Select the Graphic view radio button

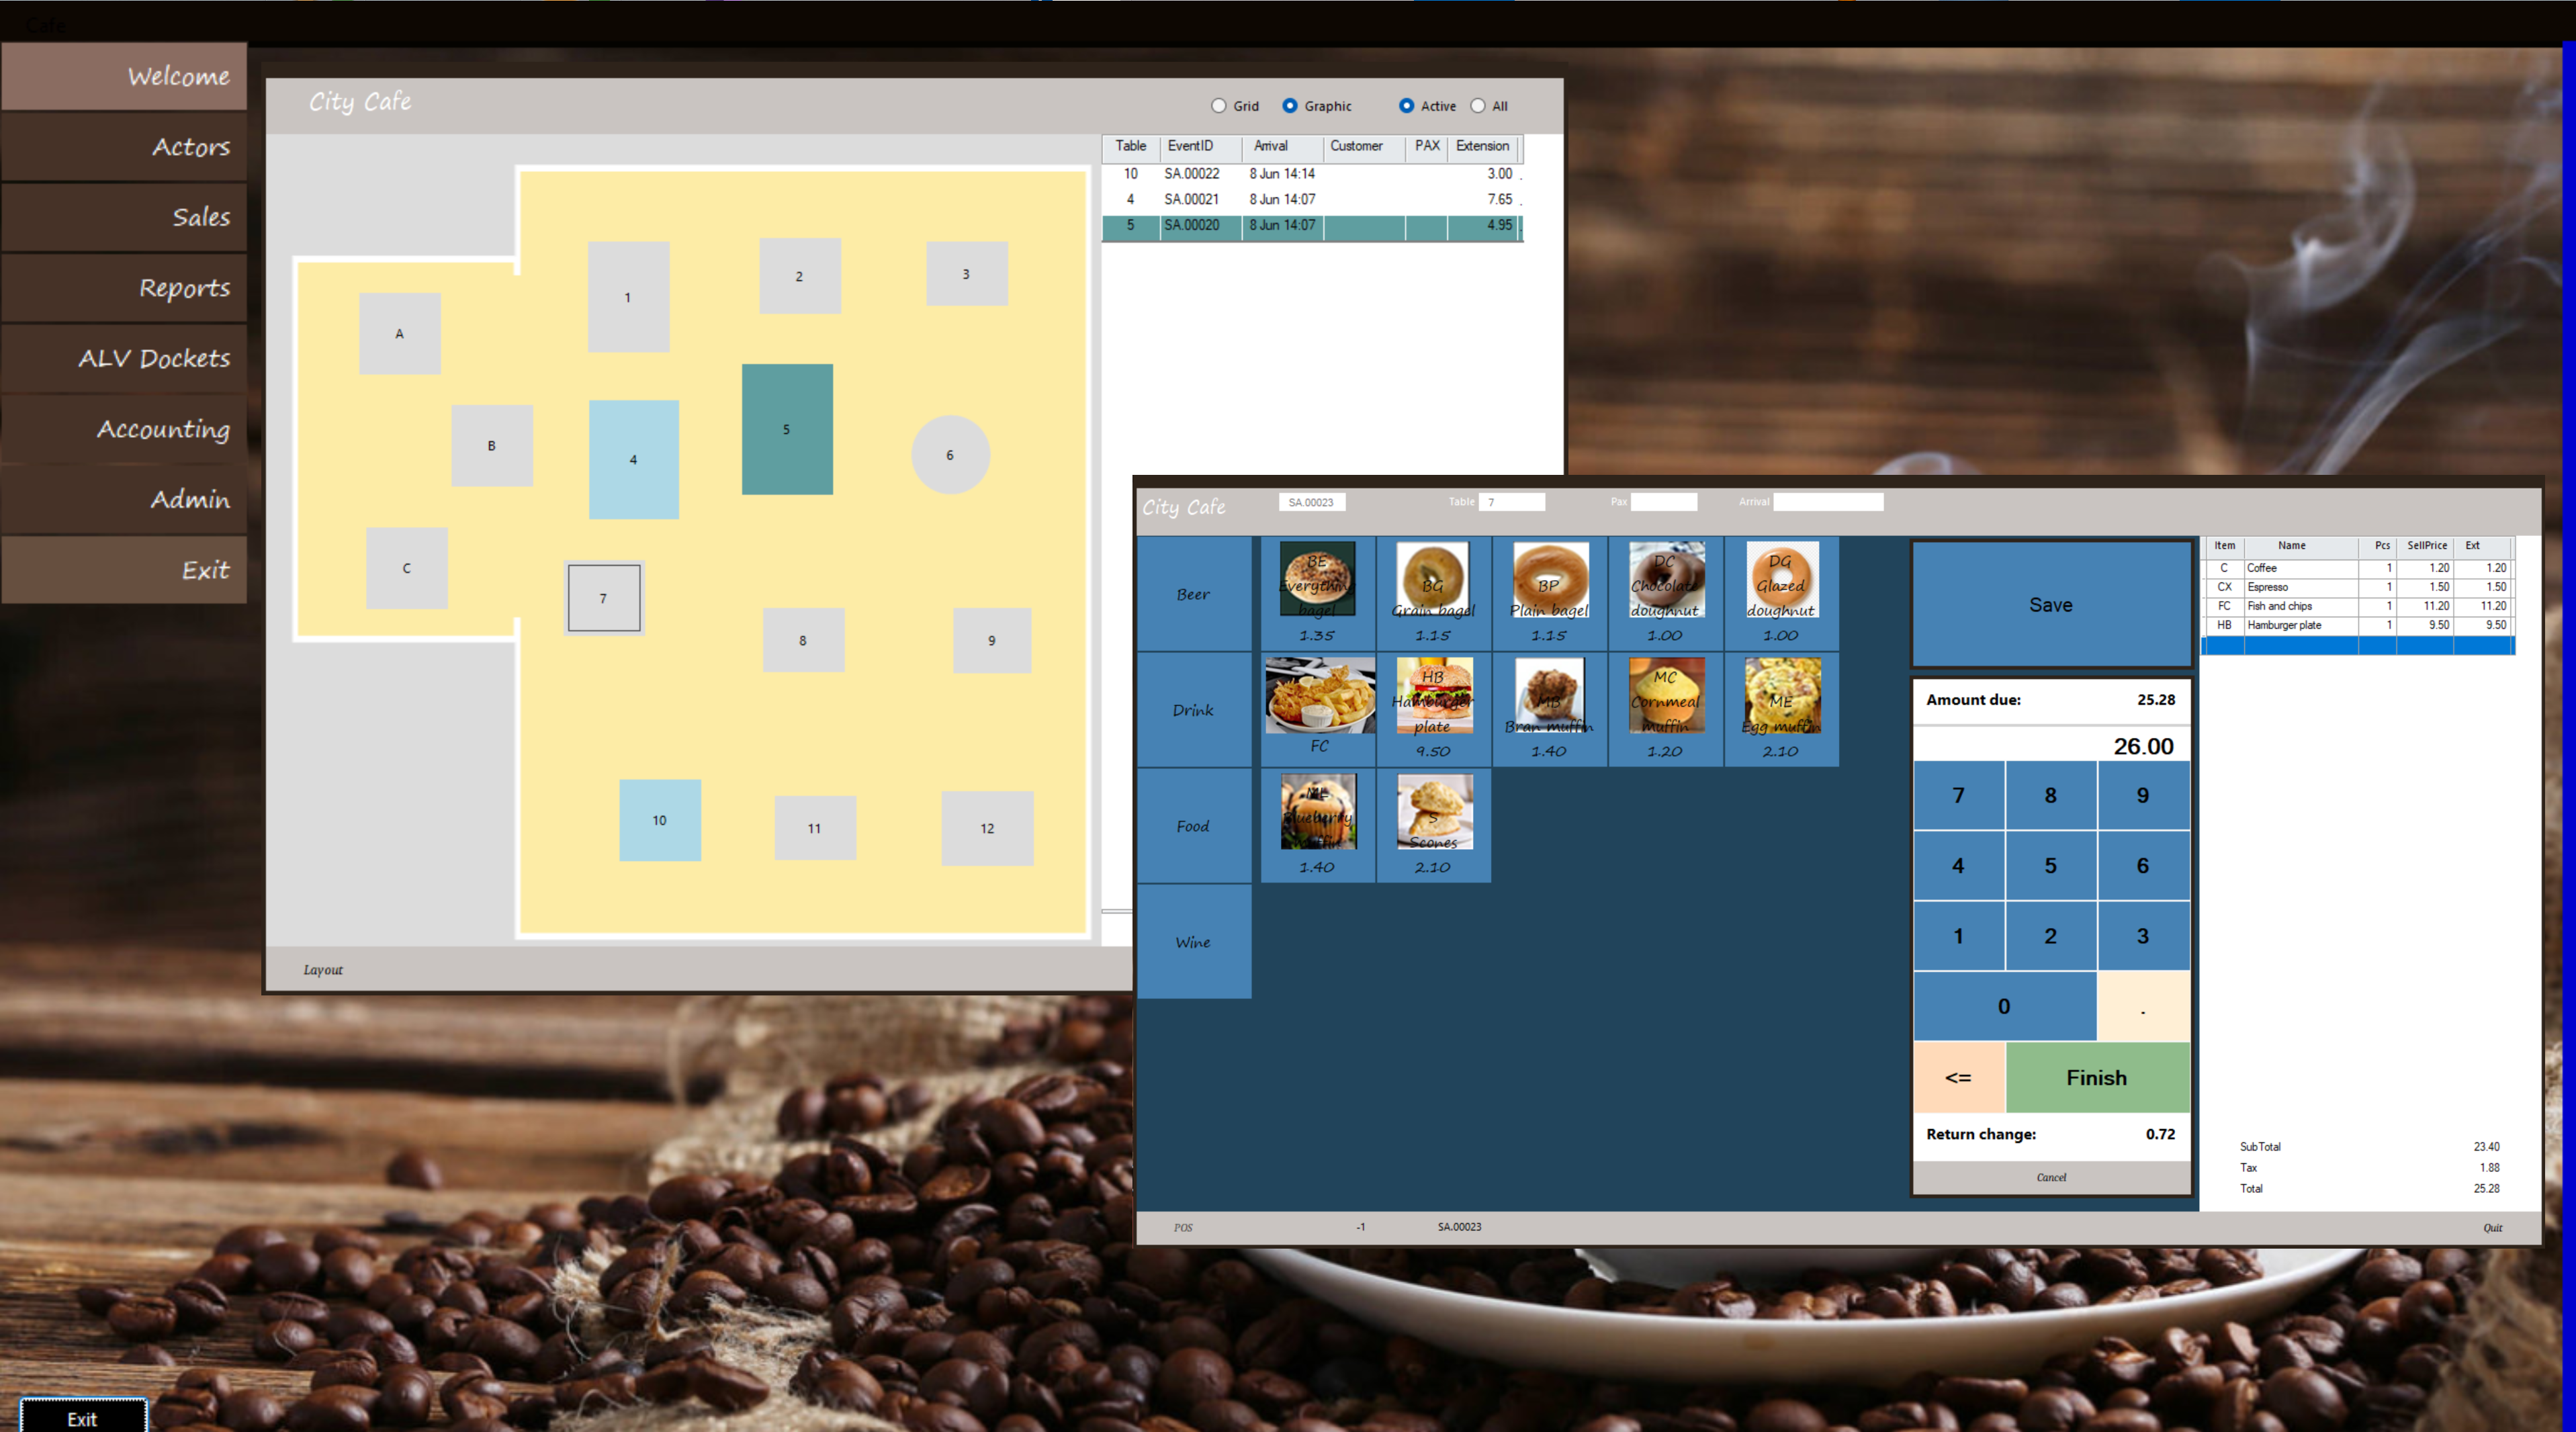pos(1290,106)
